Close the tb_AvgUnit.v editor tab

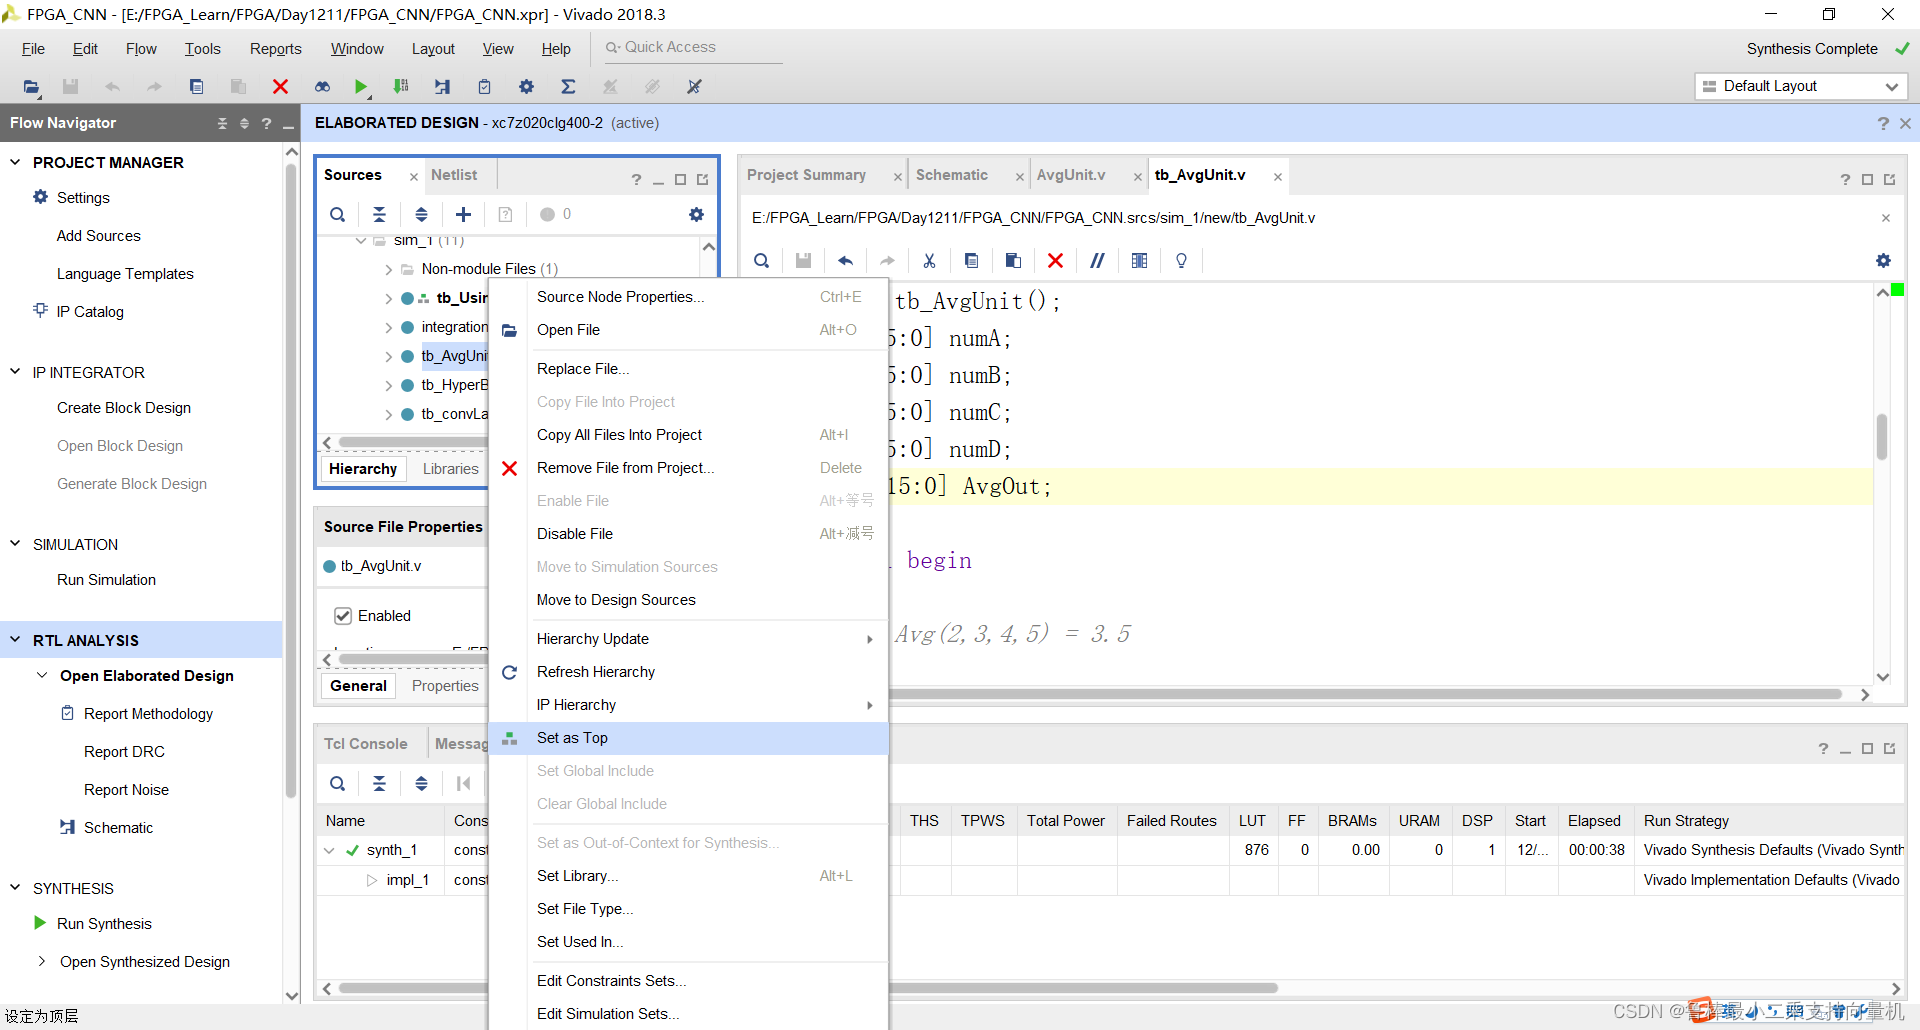(1277, 176)
